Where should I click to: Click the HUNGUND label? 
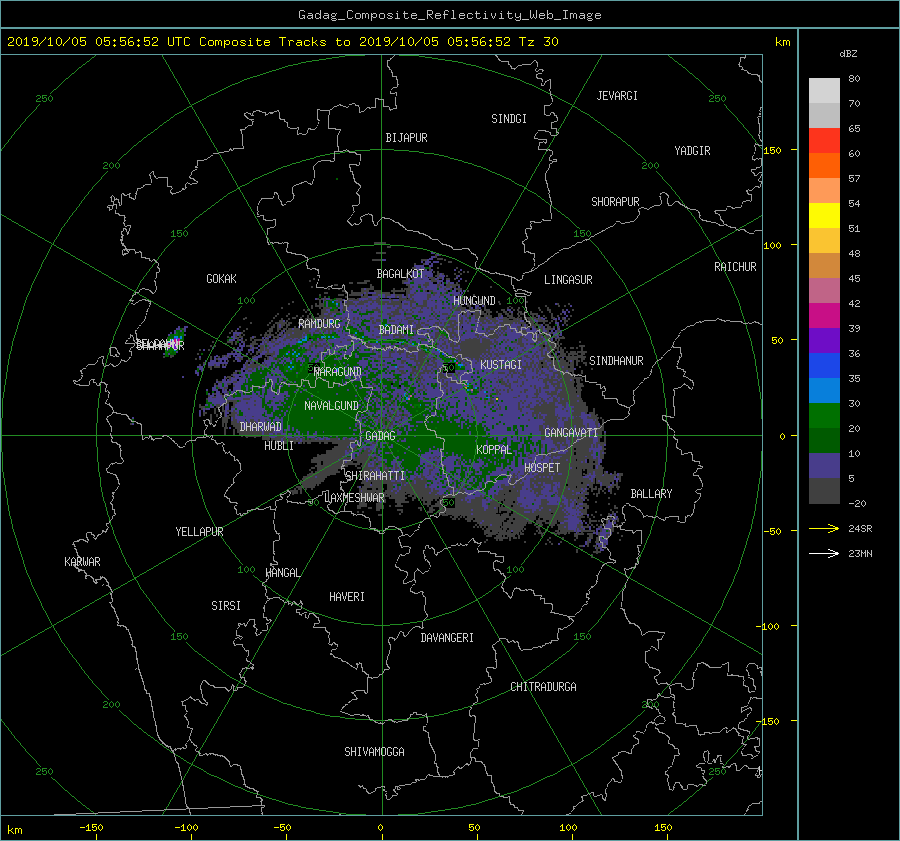[x=474, y=301]
